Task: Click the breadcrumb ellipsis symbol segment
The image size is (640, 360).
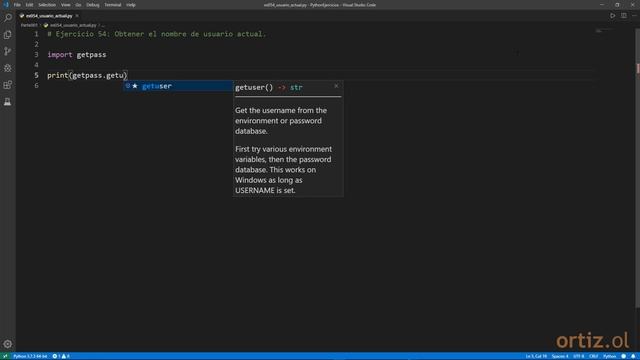Action: (x=103, y=25)
